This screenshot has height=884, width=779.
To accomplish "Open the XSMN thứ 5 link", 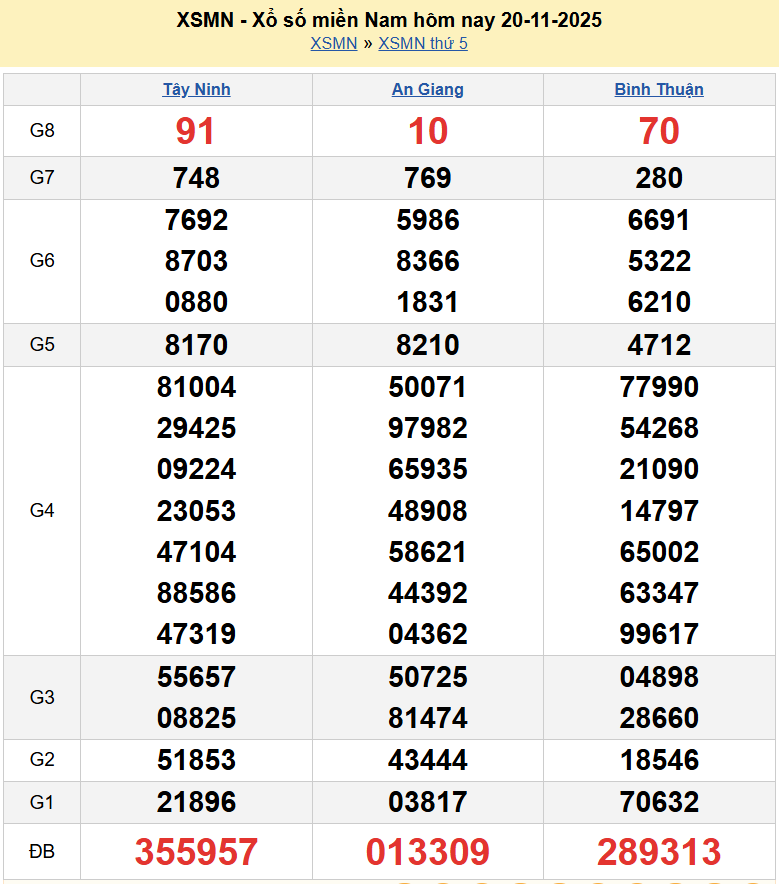I will pyautogui.click(x=423, y=43).
